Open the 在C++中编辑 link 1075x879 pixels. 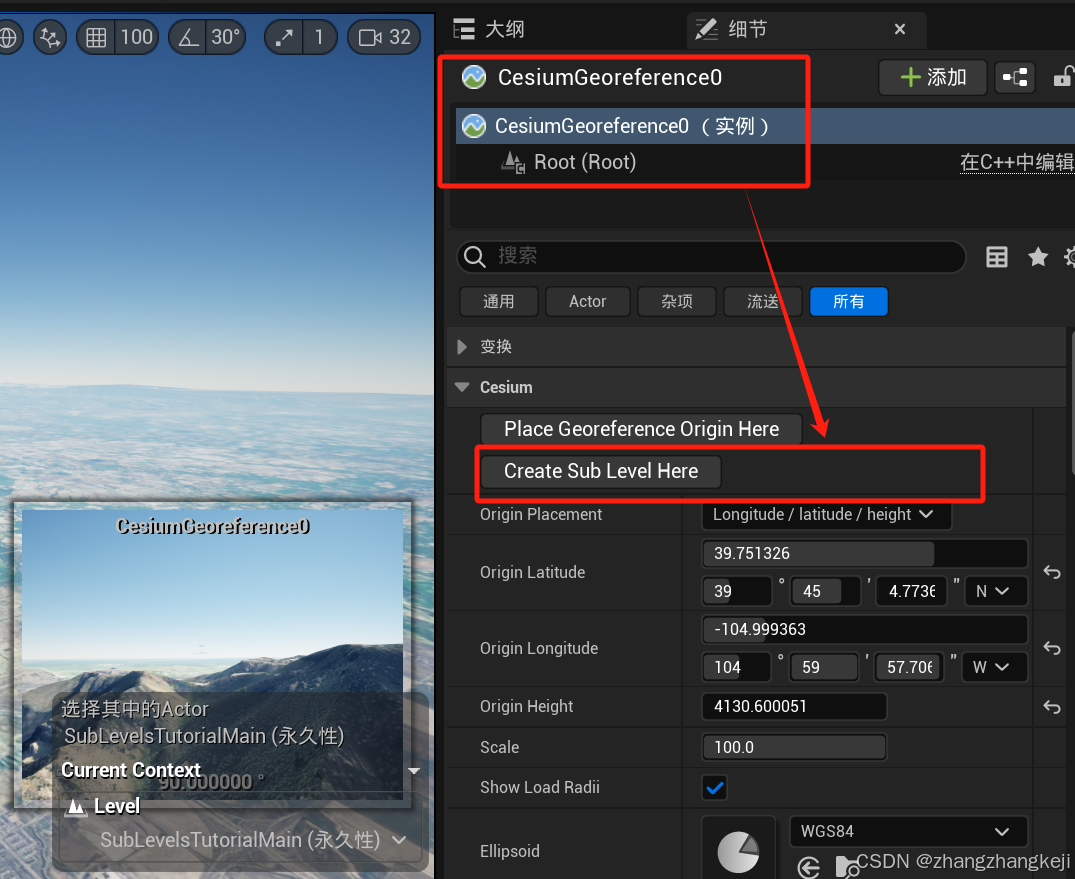click(x=1017, y=162)
